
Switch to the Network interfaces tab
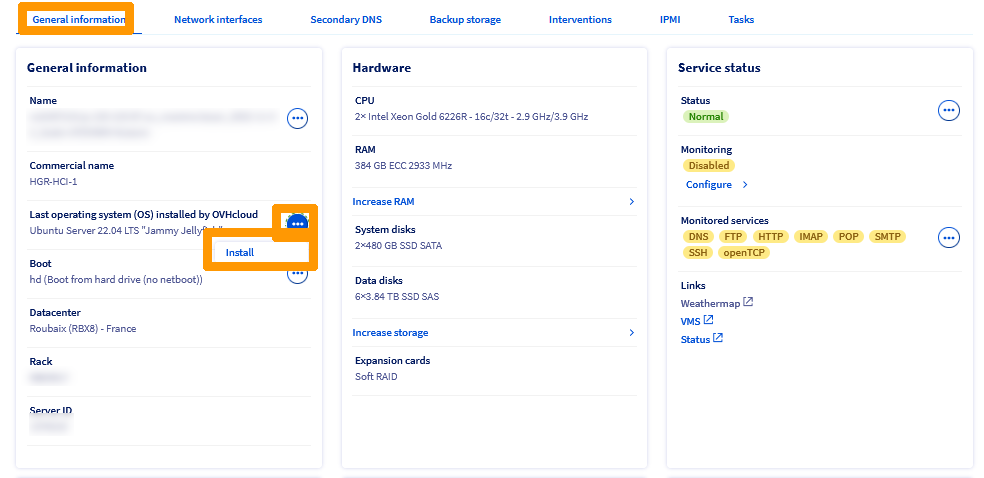click(218, 19)
